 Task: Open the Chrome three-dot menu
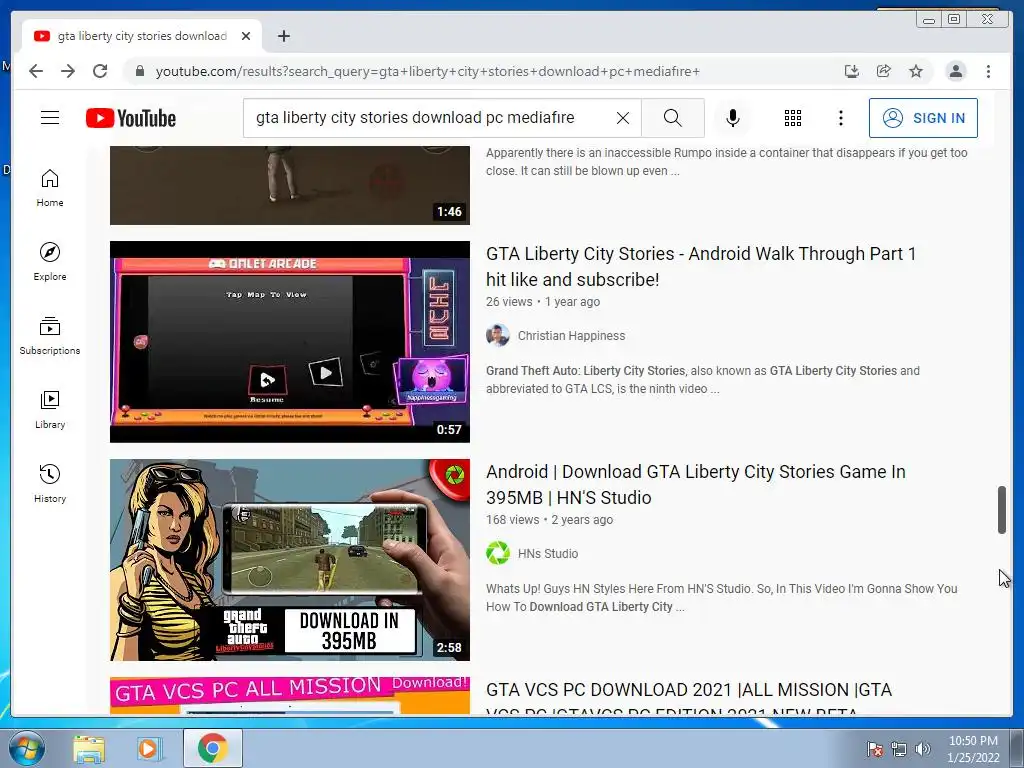(x=988, y=71)
